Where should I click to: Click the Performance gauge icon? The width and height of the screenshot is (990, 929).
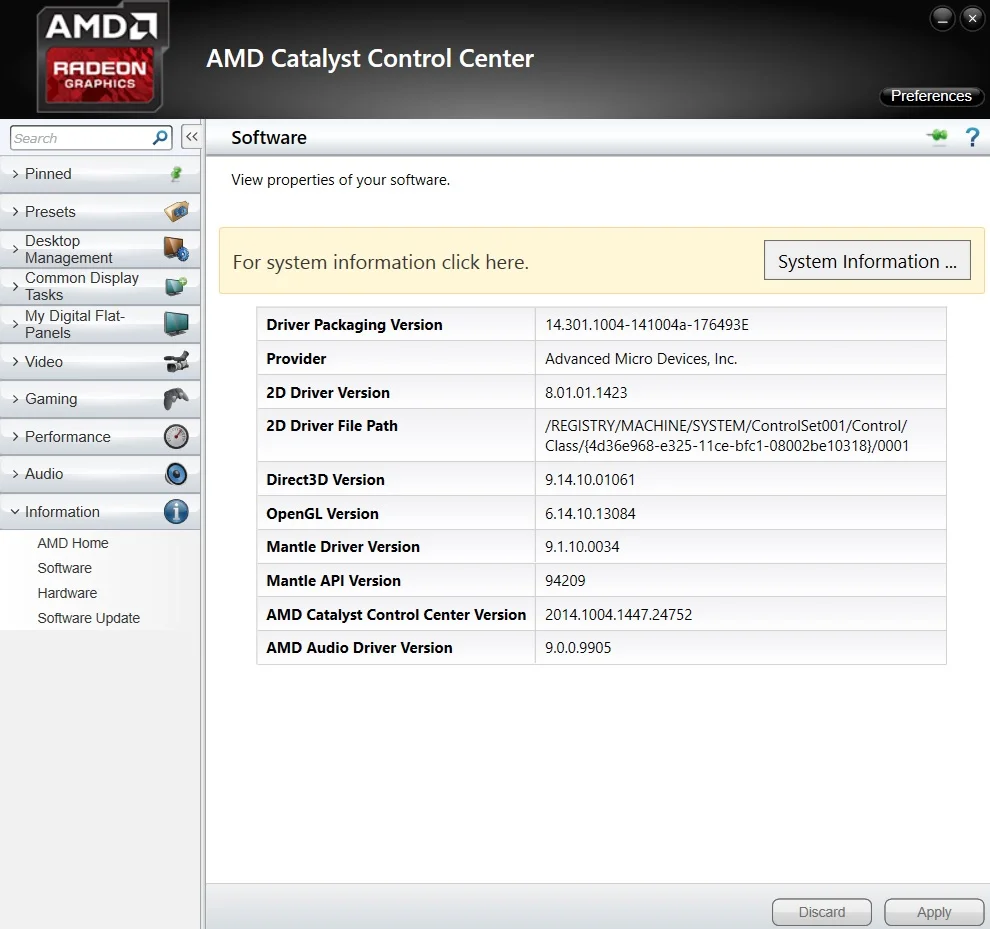coord(176,436)
